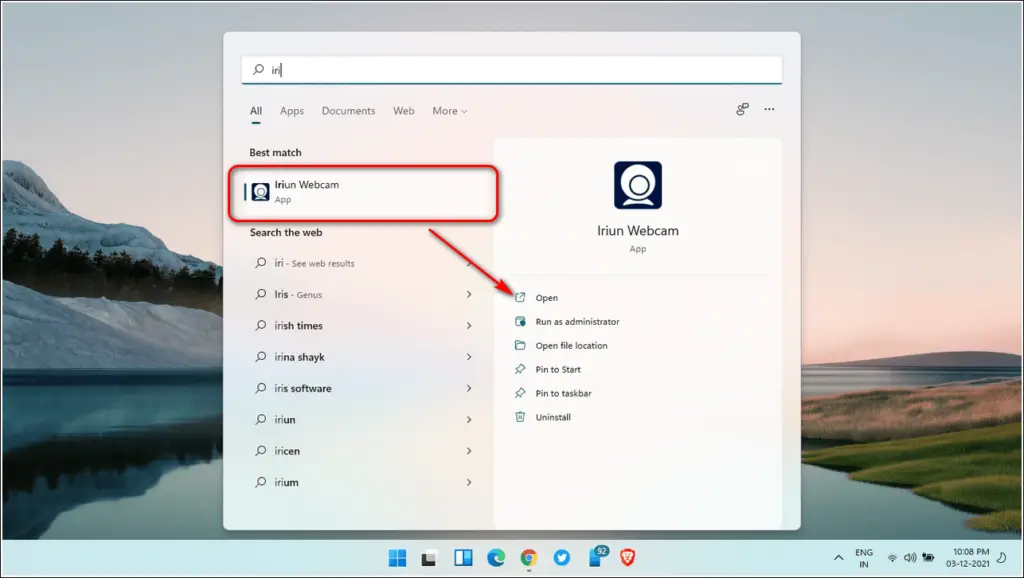Open Brave browser from the taskbar
Screen dimensions: 1024x578
[628, 558]
